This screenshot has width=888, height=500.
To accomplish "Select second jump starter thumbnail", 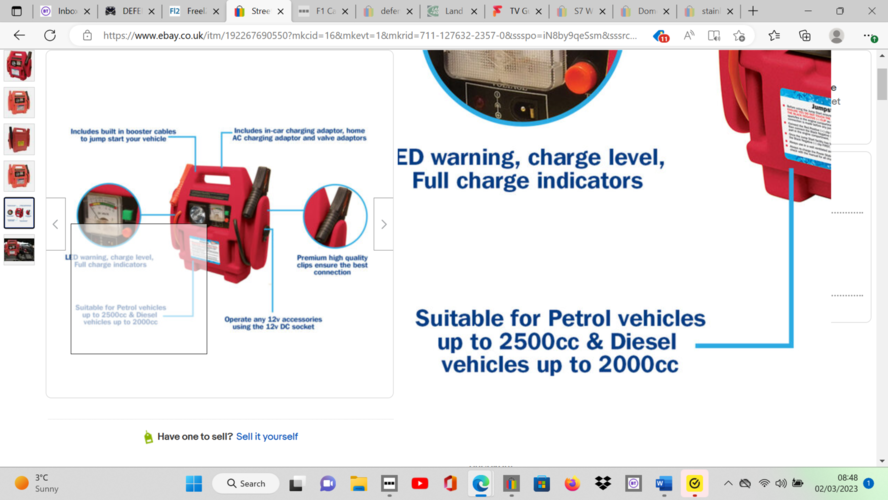I will point(19,102).
